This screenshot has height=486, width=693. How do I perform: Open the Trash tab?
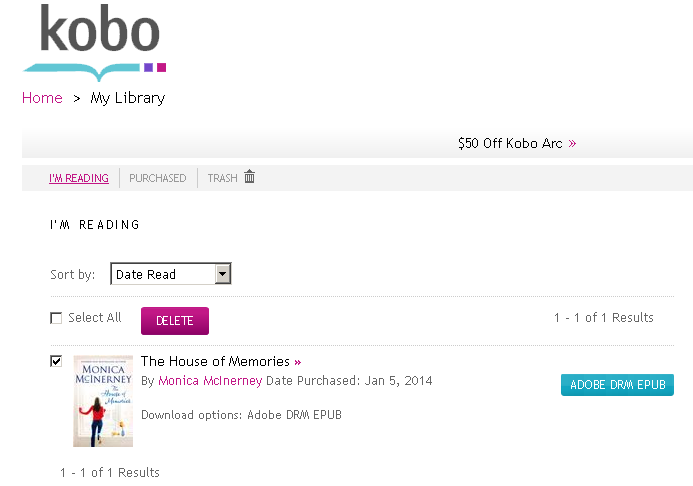click(x=222, y=178)
